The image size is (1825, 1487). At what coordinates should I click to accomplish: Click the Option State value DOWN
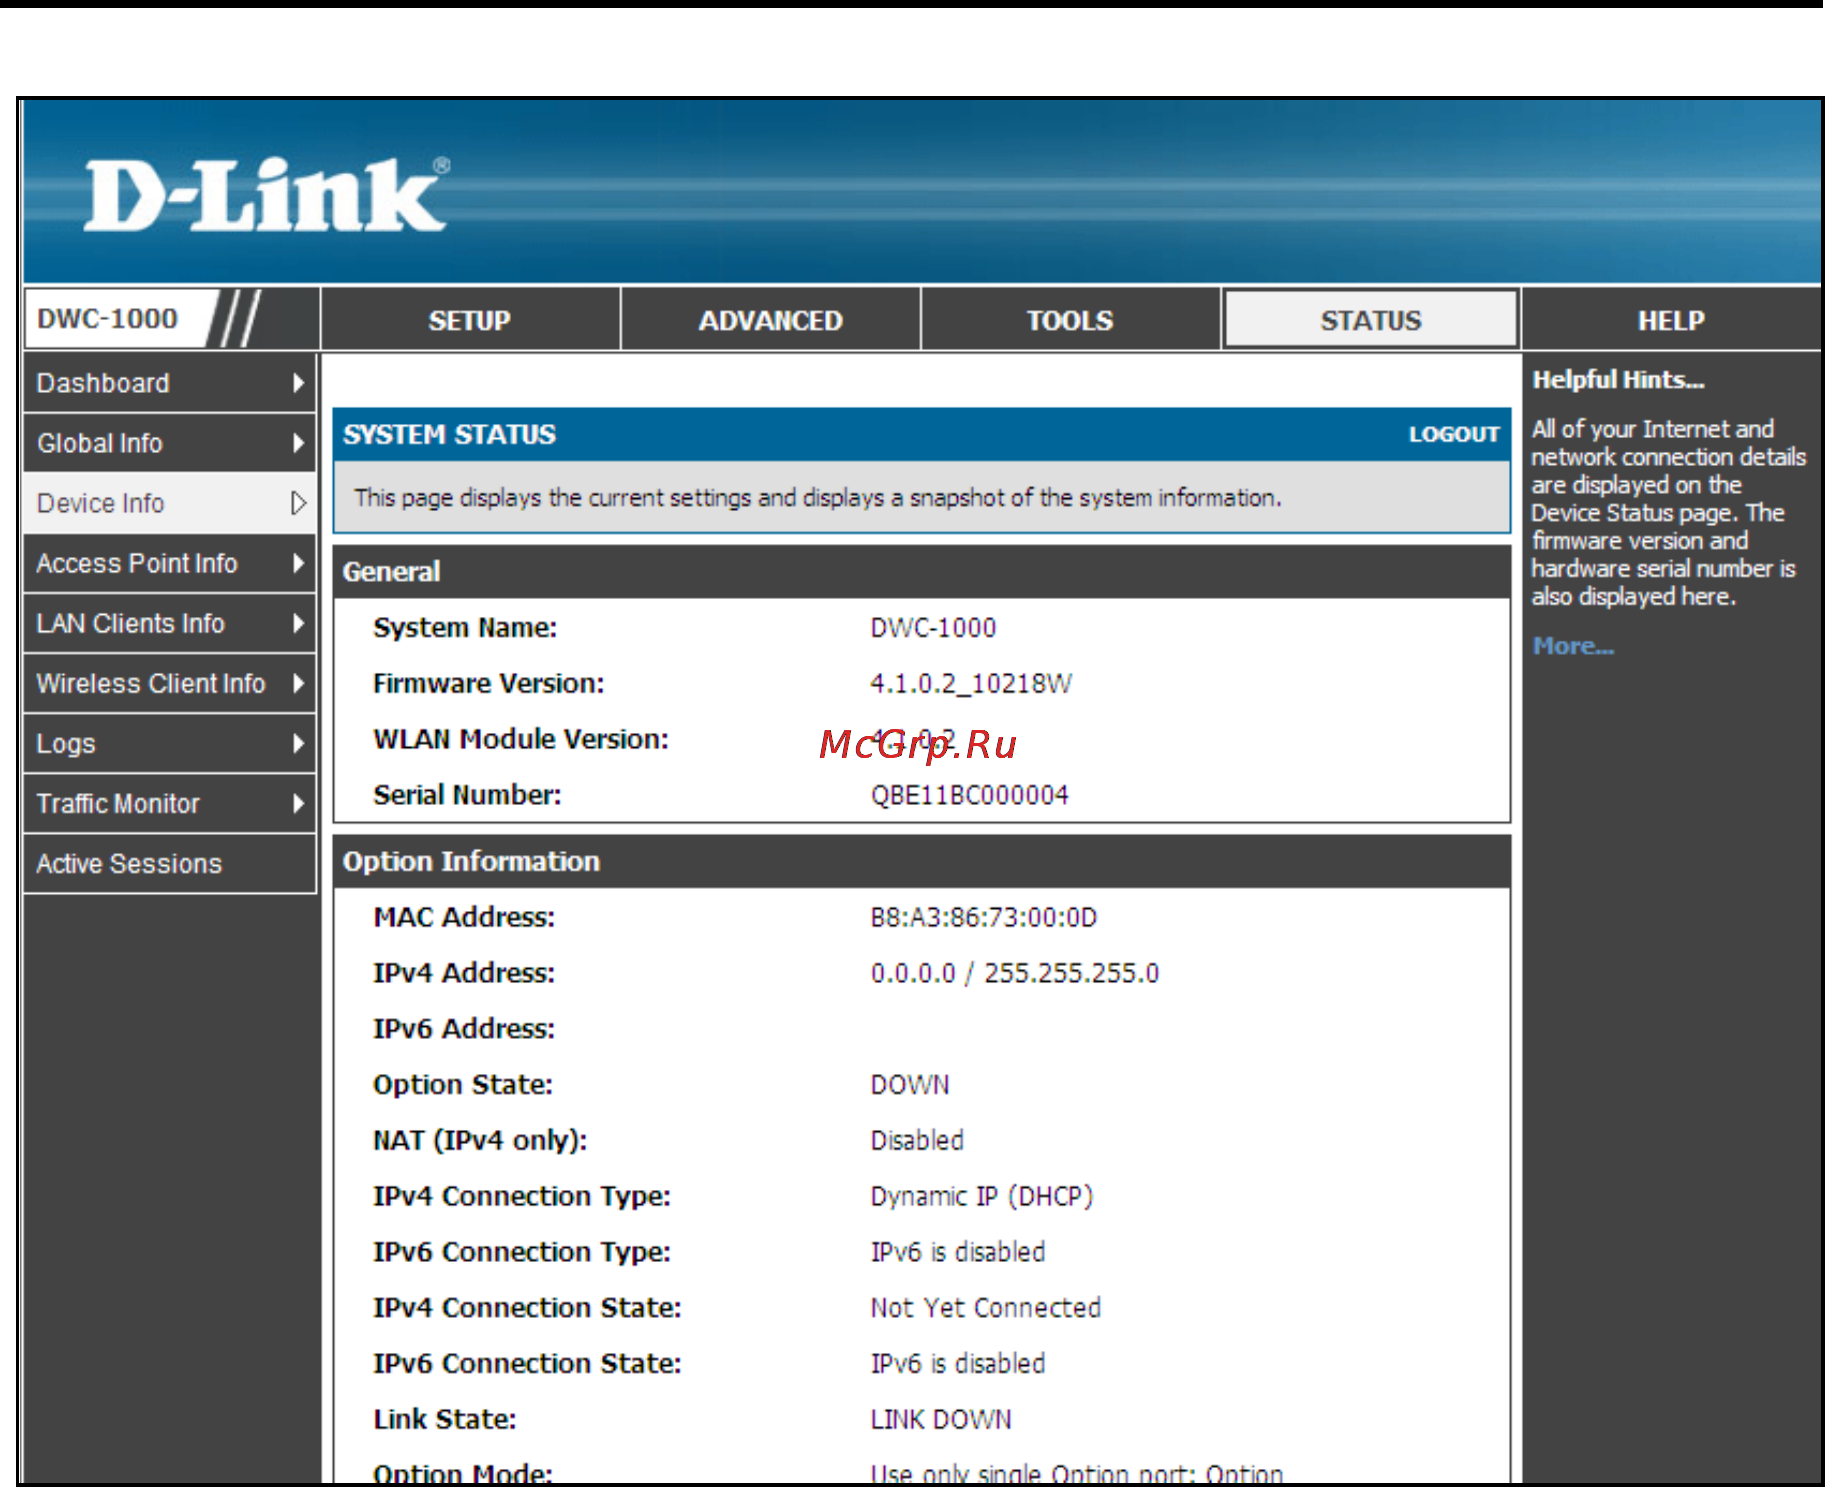[909, 1085]
